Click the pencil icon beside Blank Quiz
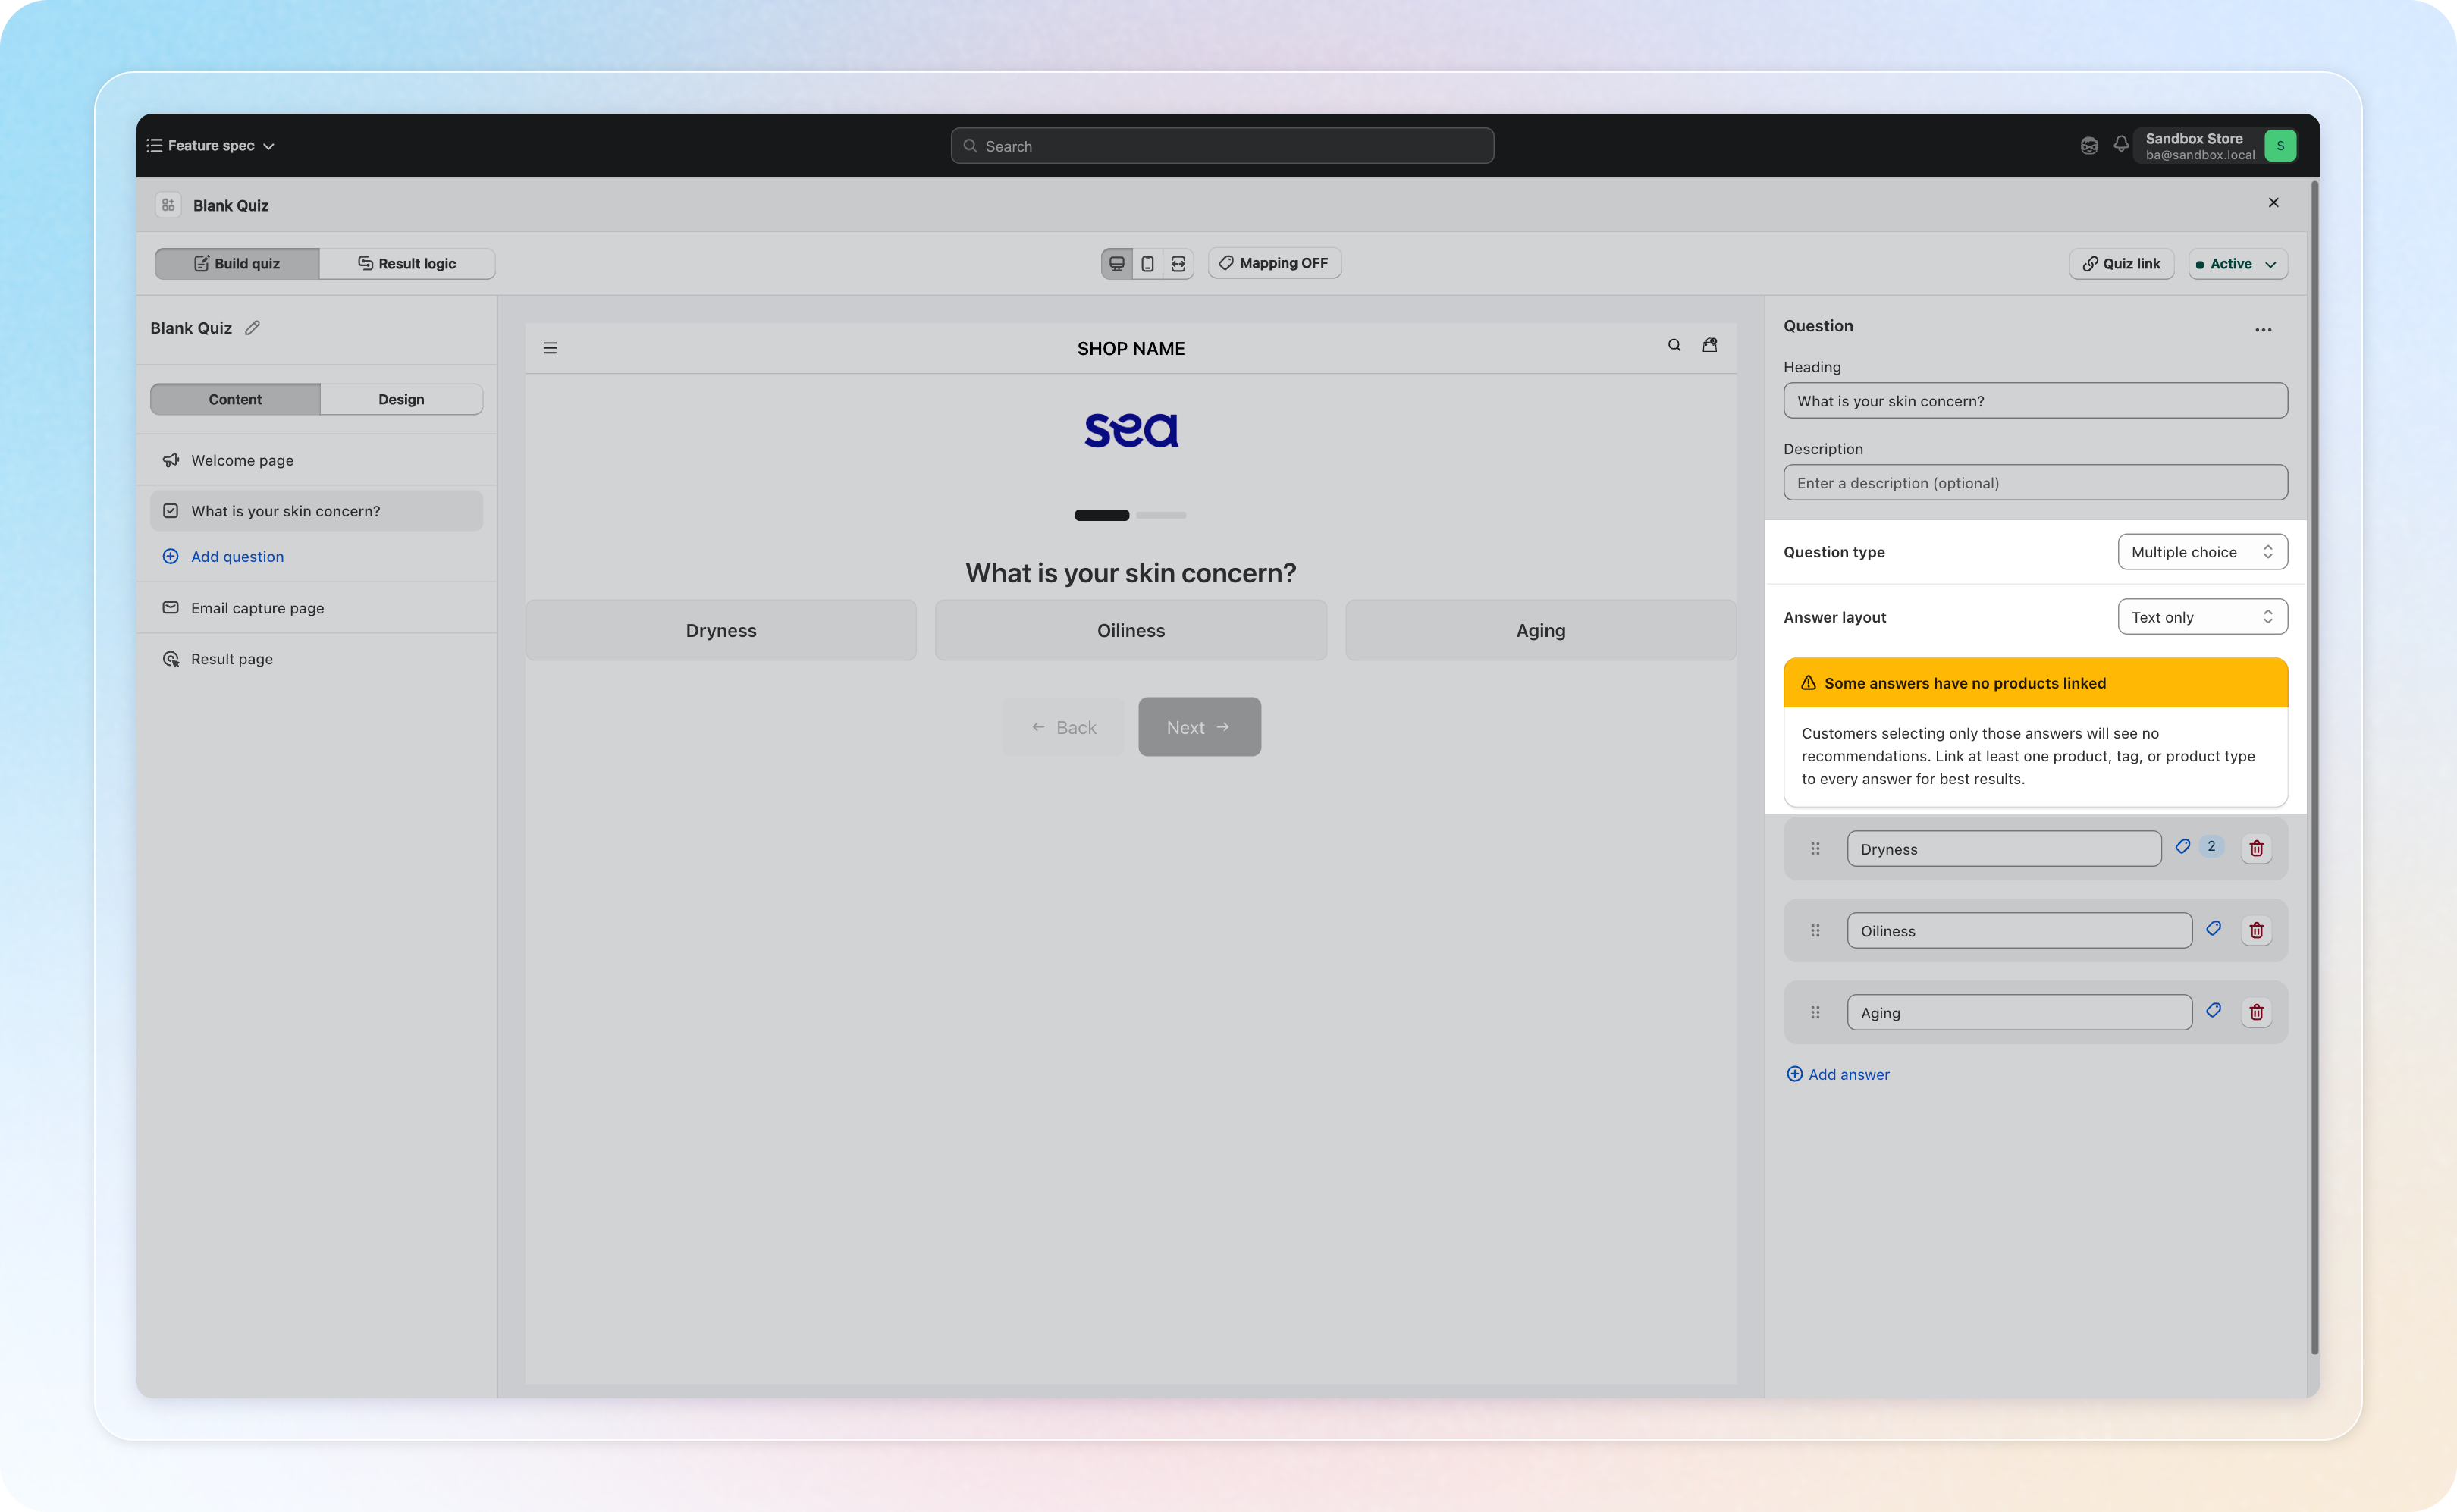 (x=252, y=328)
